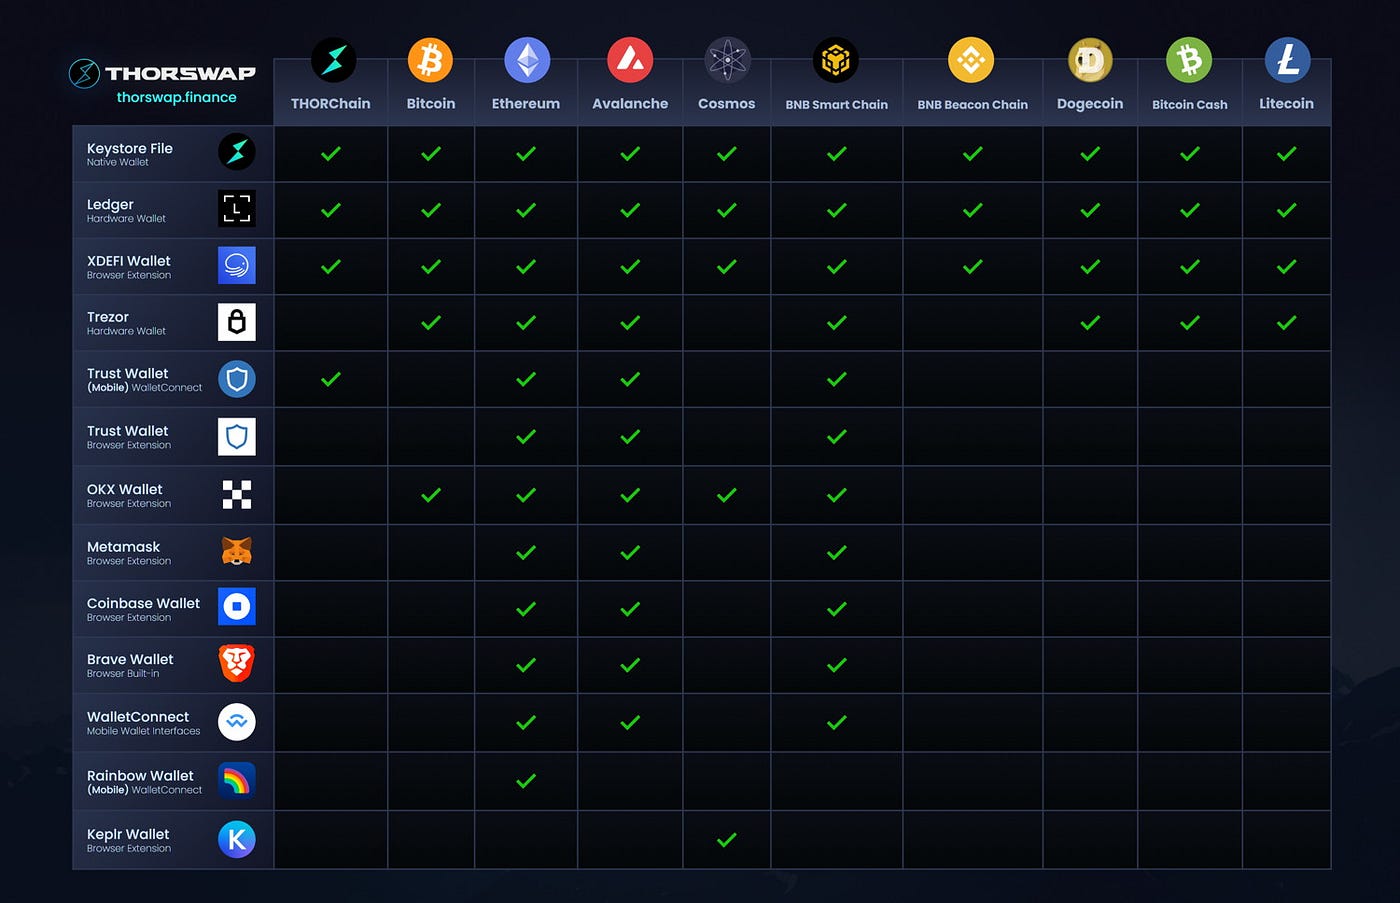1400x903 pixels.
Task: Click the Rainbow Wallet icon
Action: [237, 780]
